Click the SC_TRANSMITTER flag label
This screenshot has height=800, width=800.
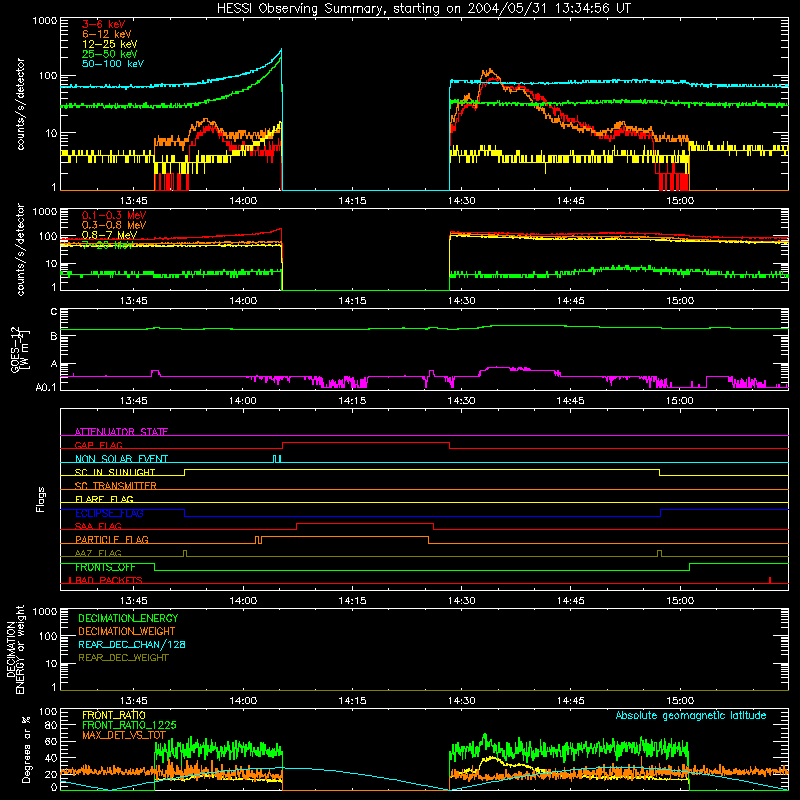pos(116,485)
